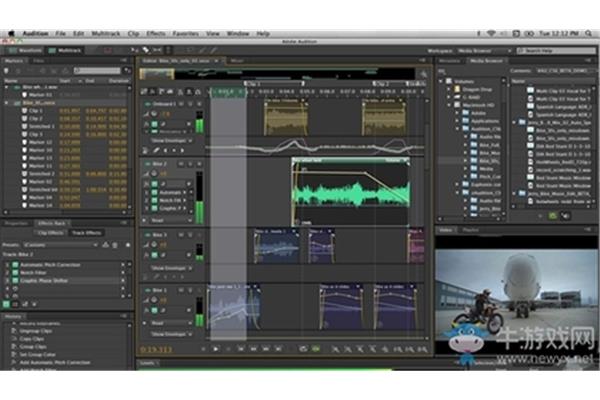600x400 pixels.
Task: Switch to the Mixer tab
Action: click(237, 60)
